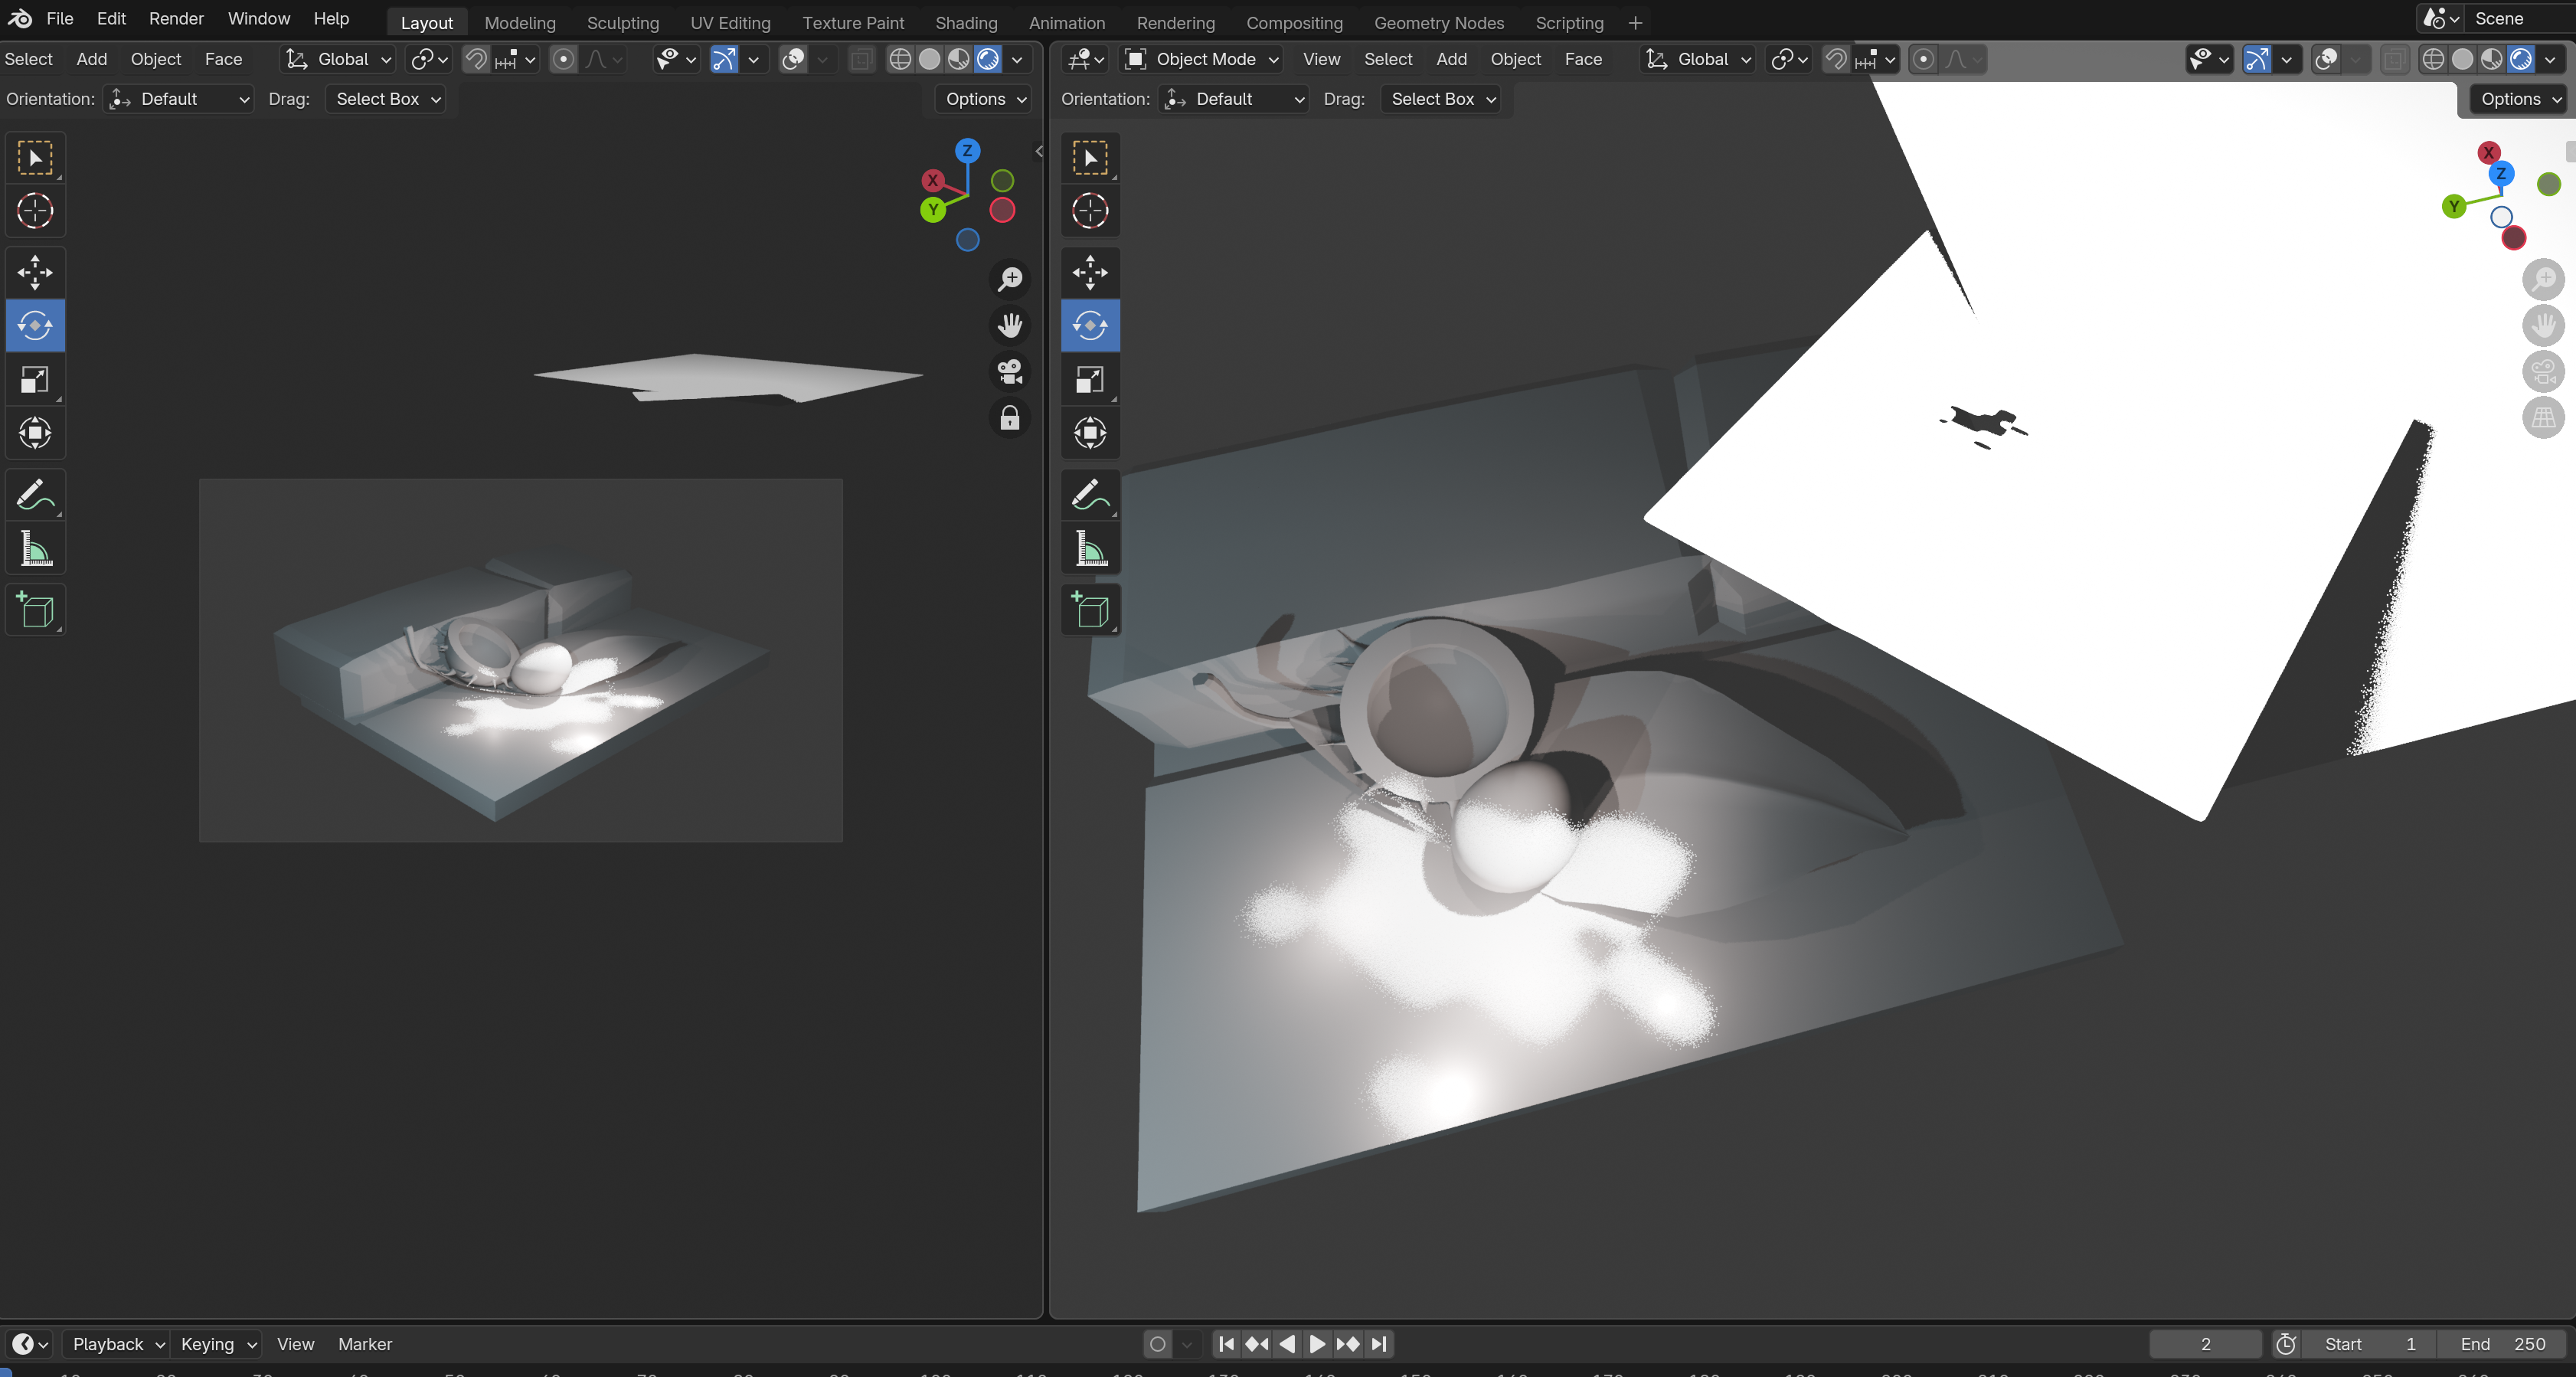2576x1377 pixels.
Task: Toggle snapping magnet in right viewport header
Action: [x=1836, y=59]
